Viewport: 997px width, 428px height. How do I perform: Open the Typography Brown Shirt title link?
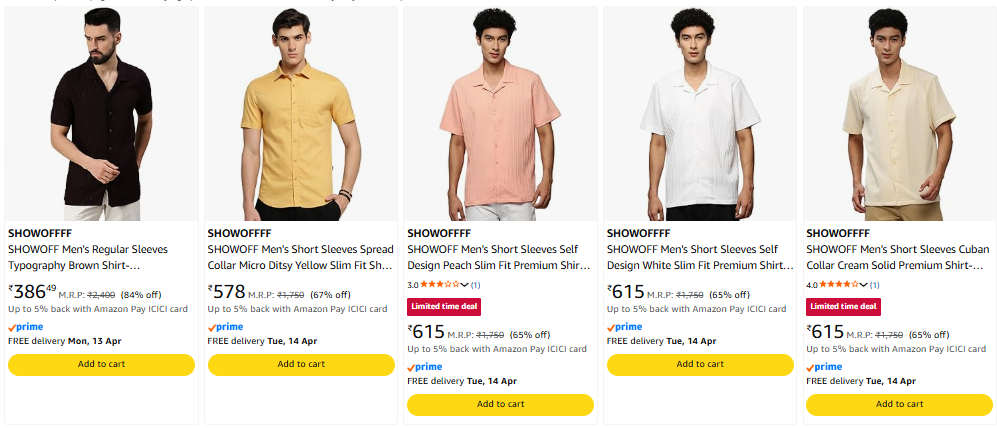click(88, 257)
